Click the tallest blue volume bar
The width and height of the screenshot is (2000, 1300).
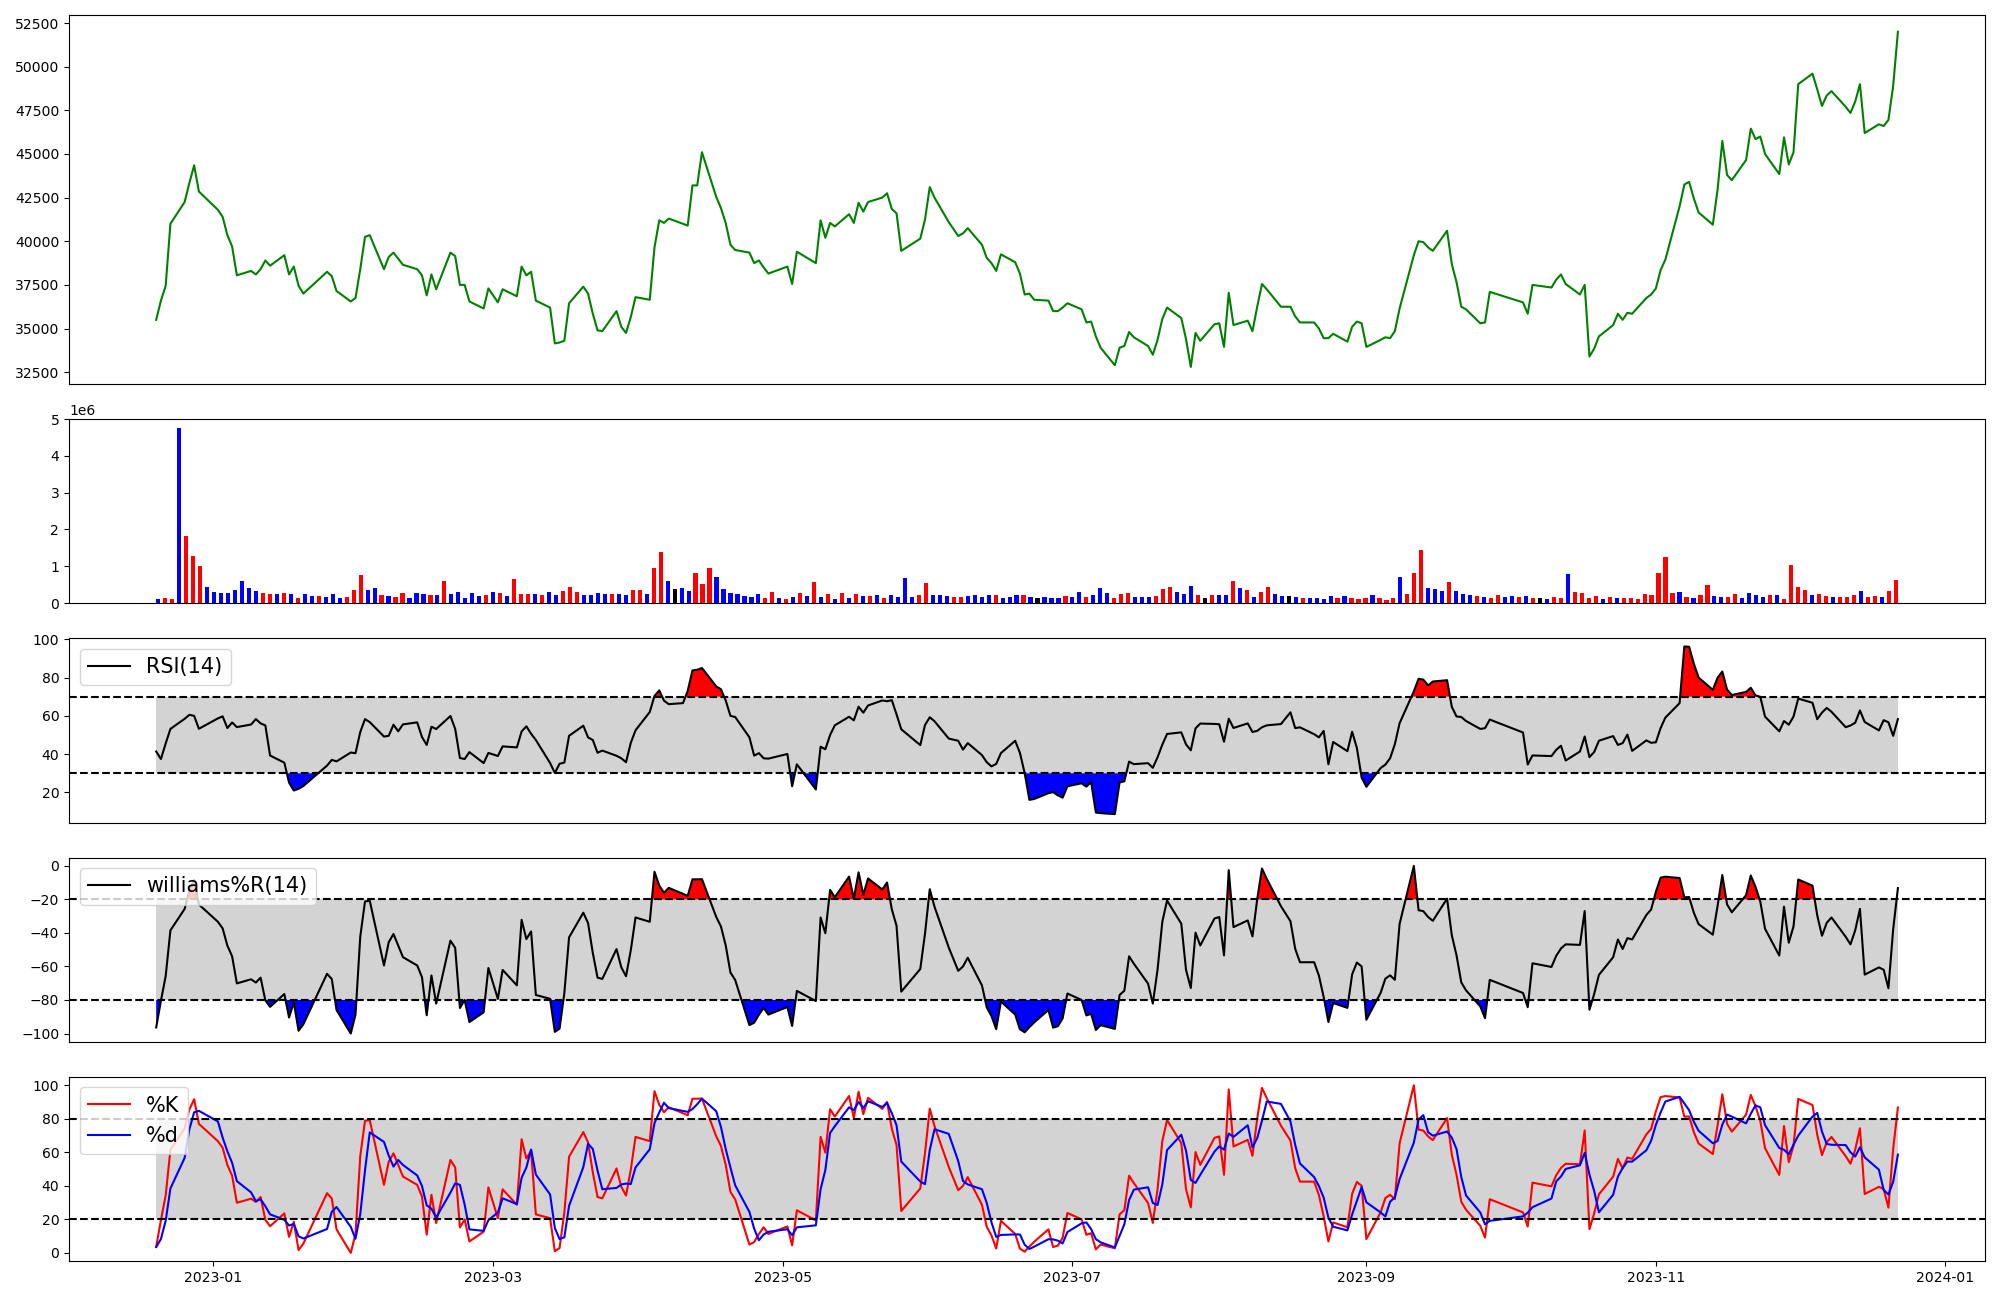pyautogui.click(x=179, y=515)
